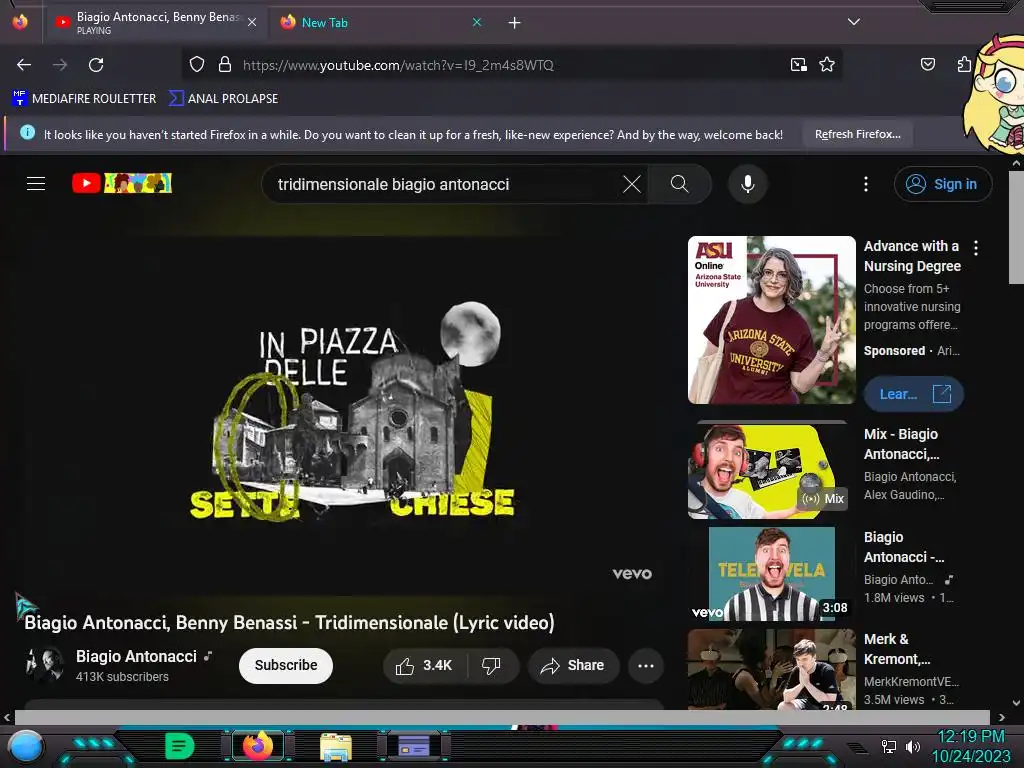
Task: Click the padlock site info icon
Action: [x=225, y=64]
